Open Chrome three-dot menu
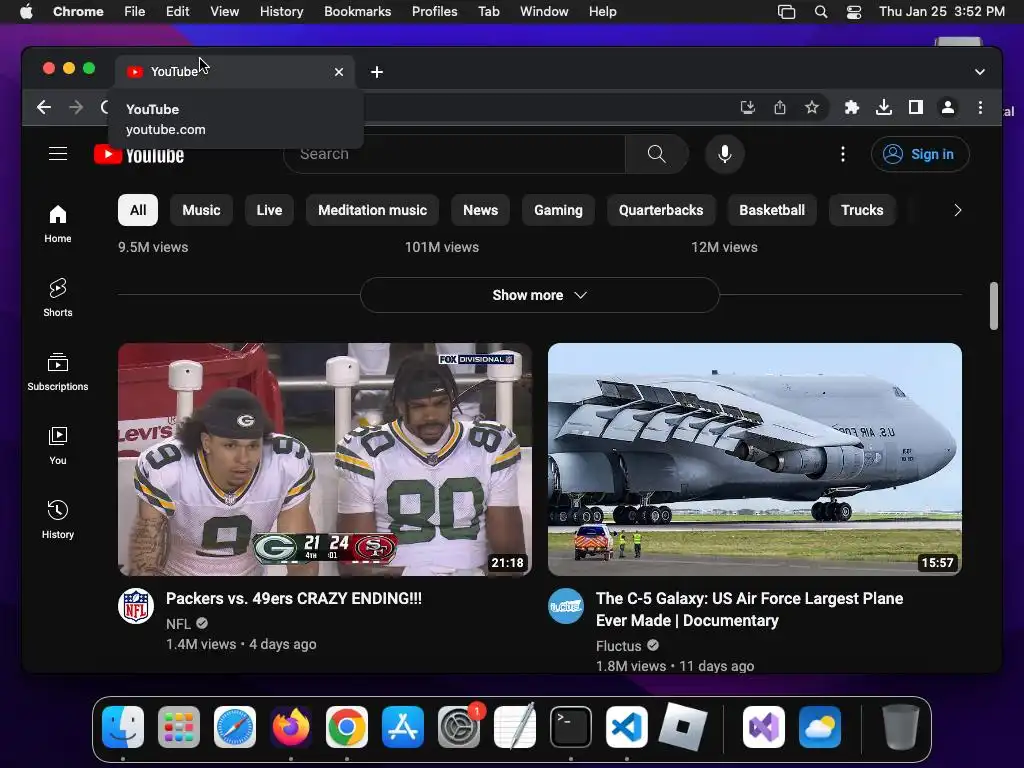This screenshot has width=1024, height=768. pyautogui.click(x=980, y=107)
